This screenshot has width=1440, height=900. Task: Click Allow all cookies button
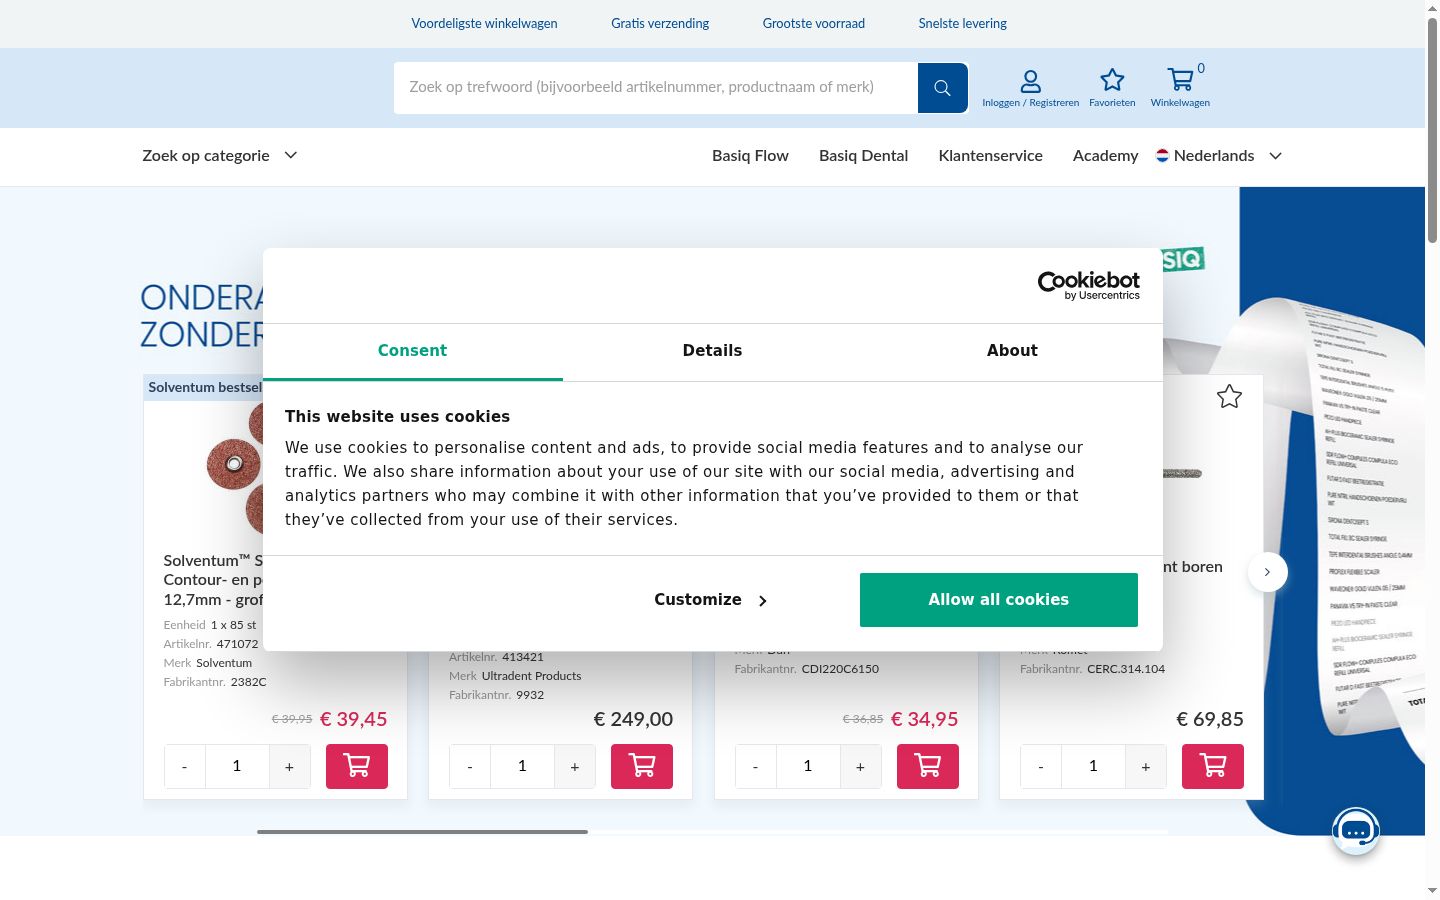[998, 600]
